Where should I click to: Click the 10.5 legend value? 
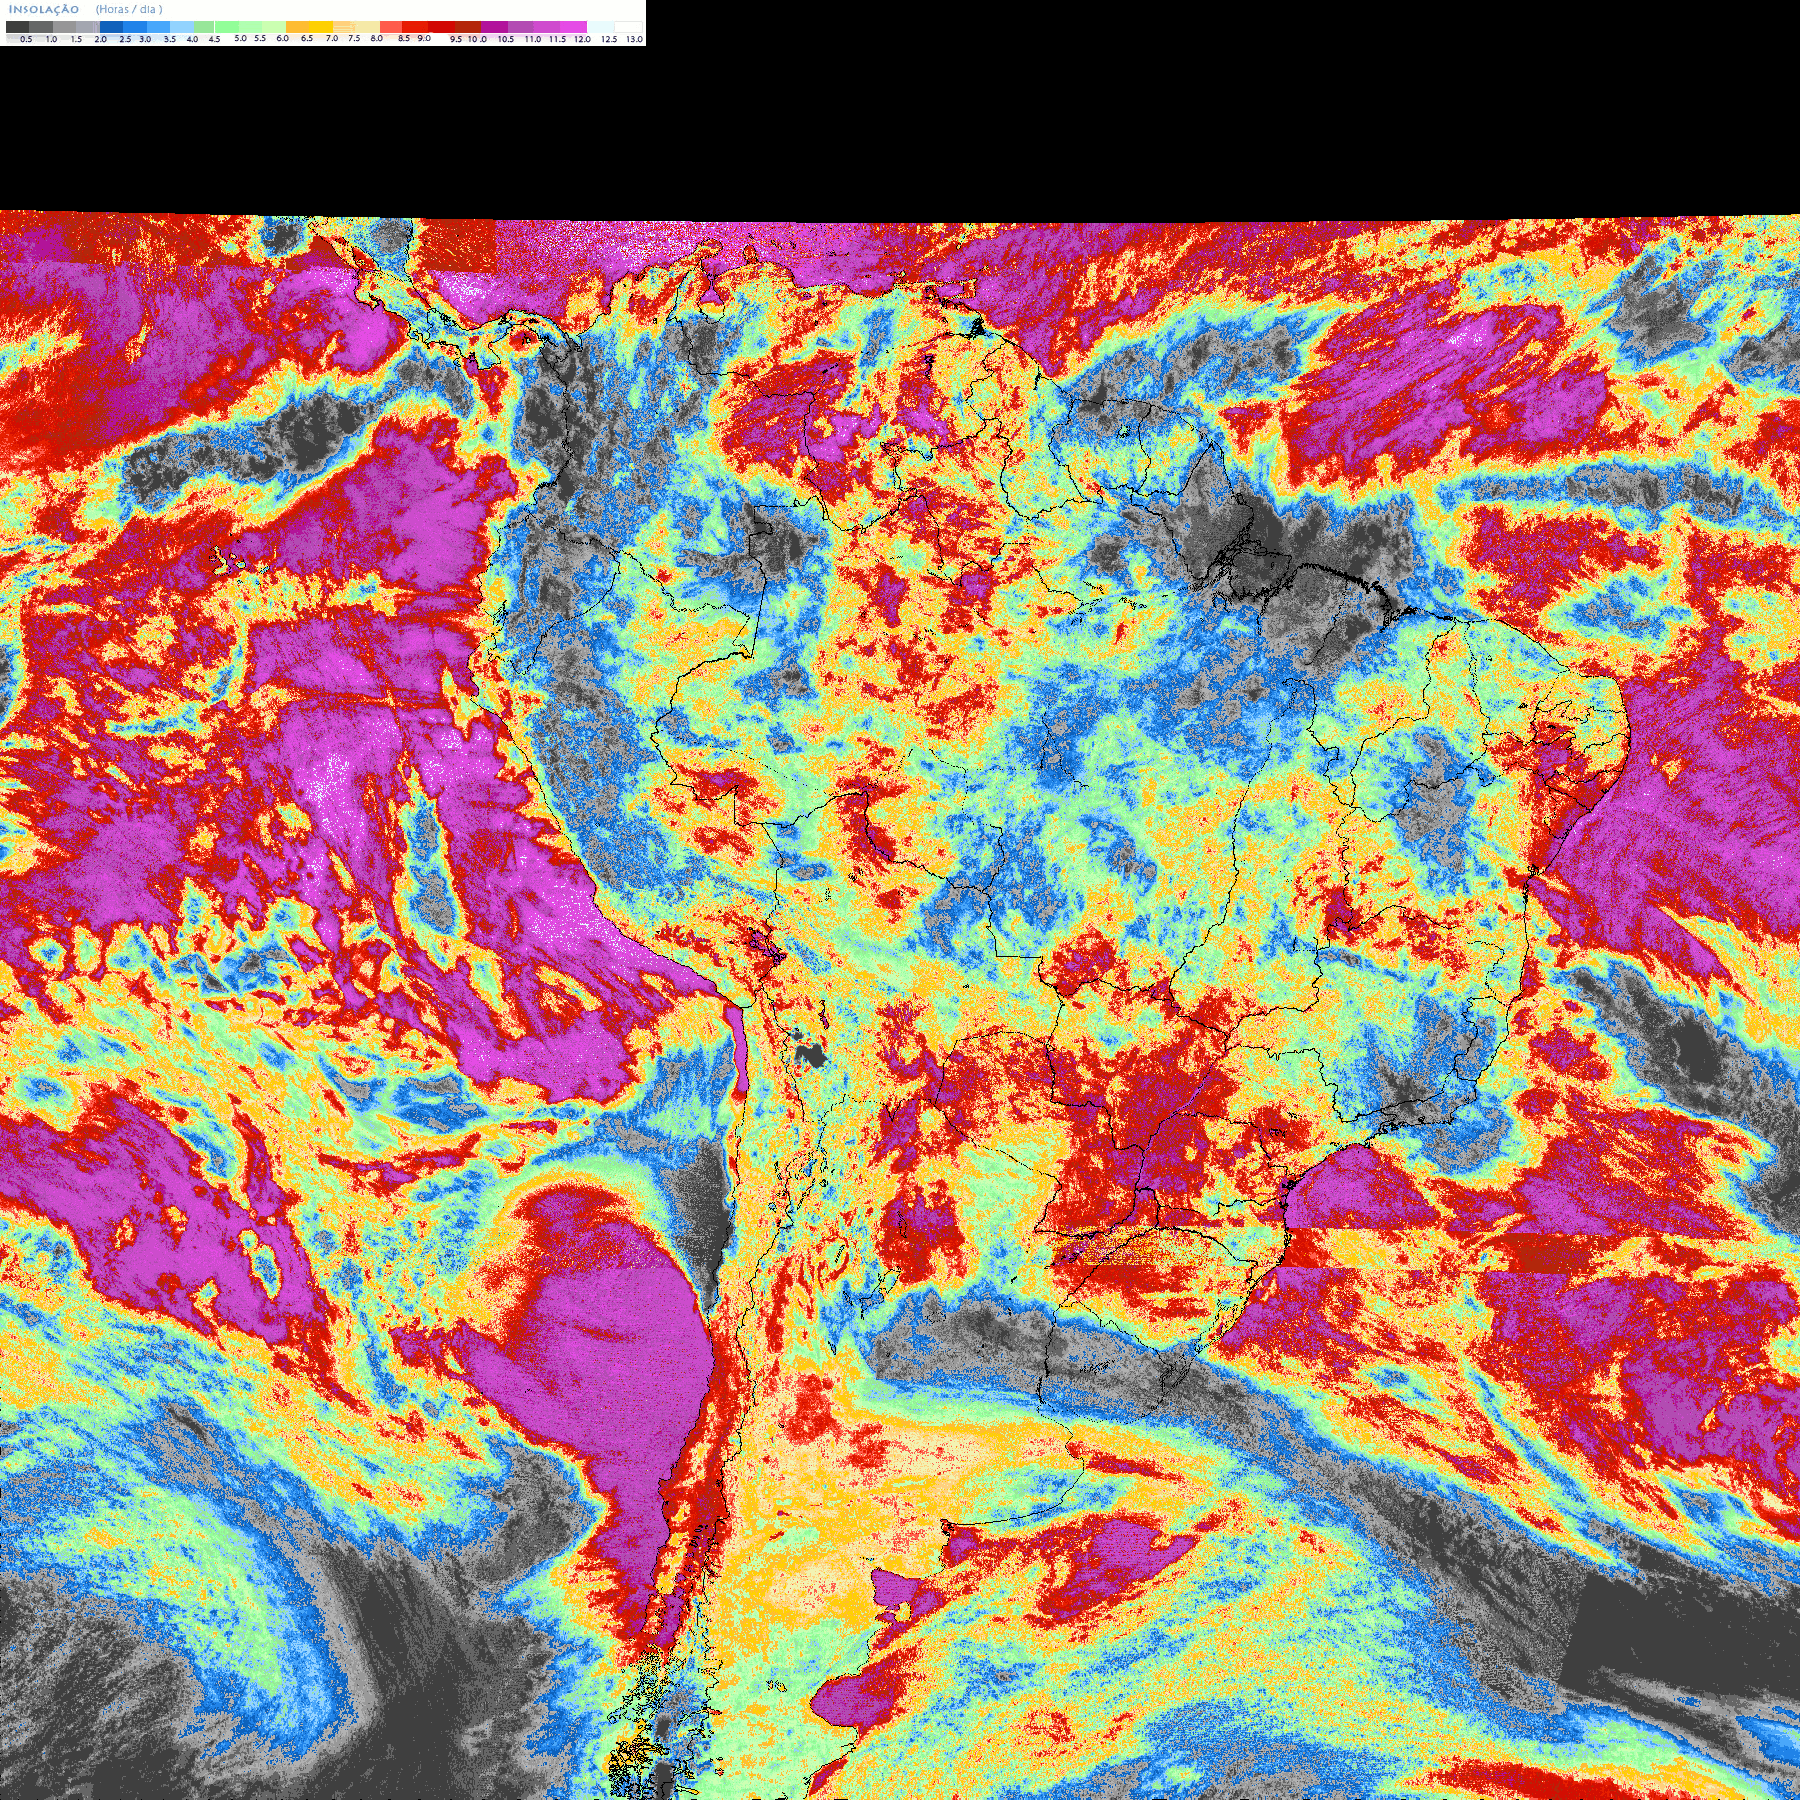506,39
